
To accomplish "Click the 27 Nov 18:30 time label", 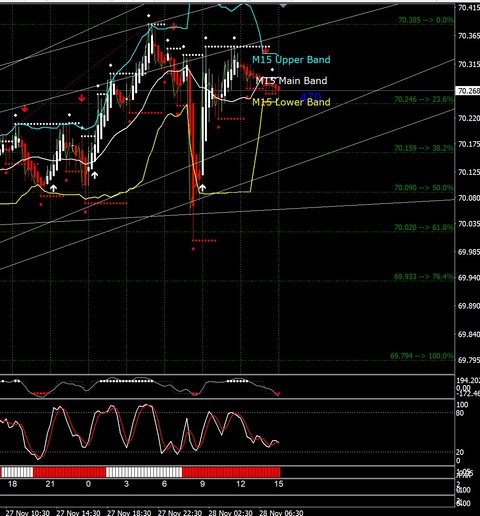I will pyautogui.click(x=129, y=512).
